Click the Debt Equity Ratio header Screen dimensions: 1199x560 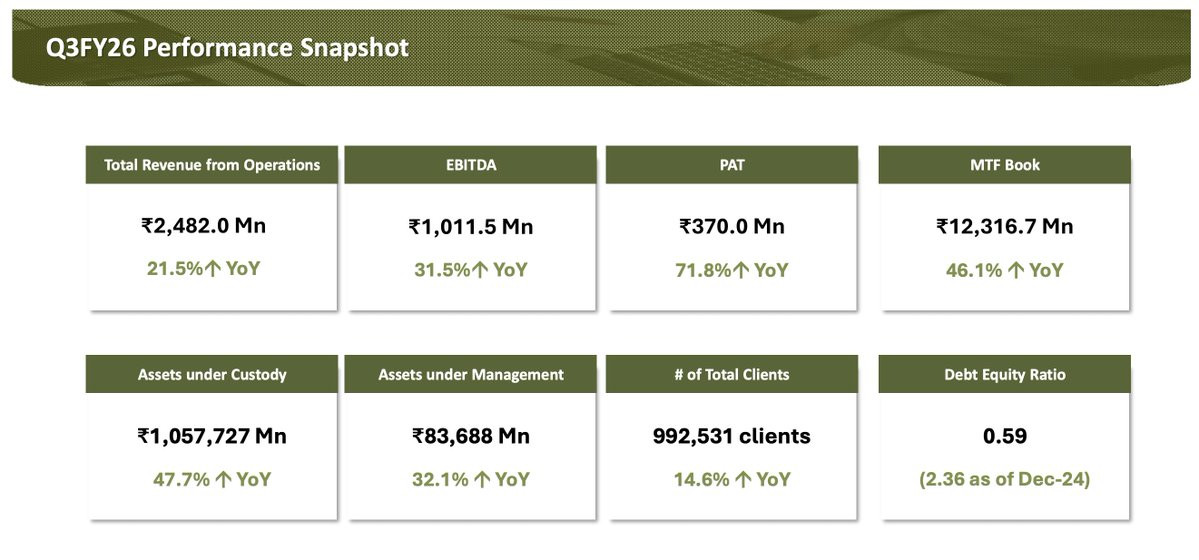pyautogui.click(x=1004, y=375)
